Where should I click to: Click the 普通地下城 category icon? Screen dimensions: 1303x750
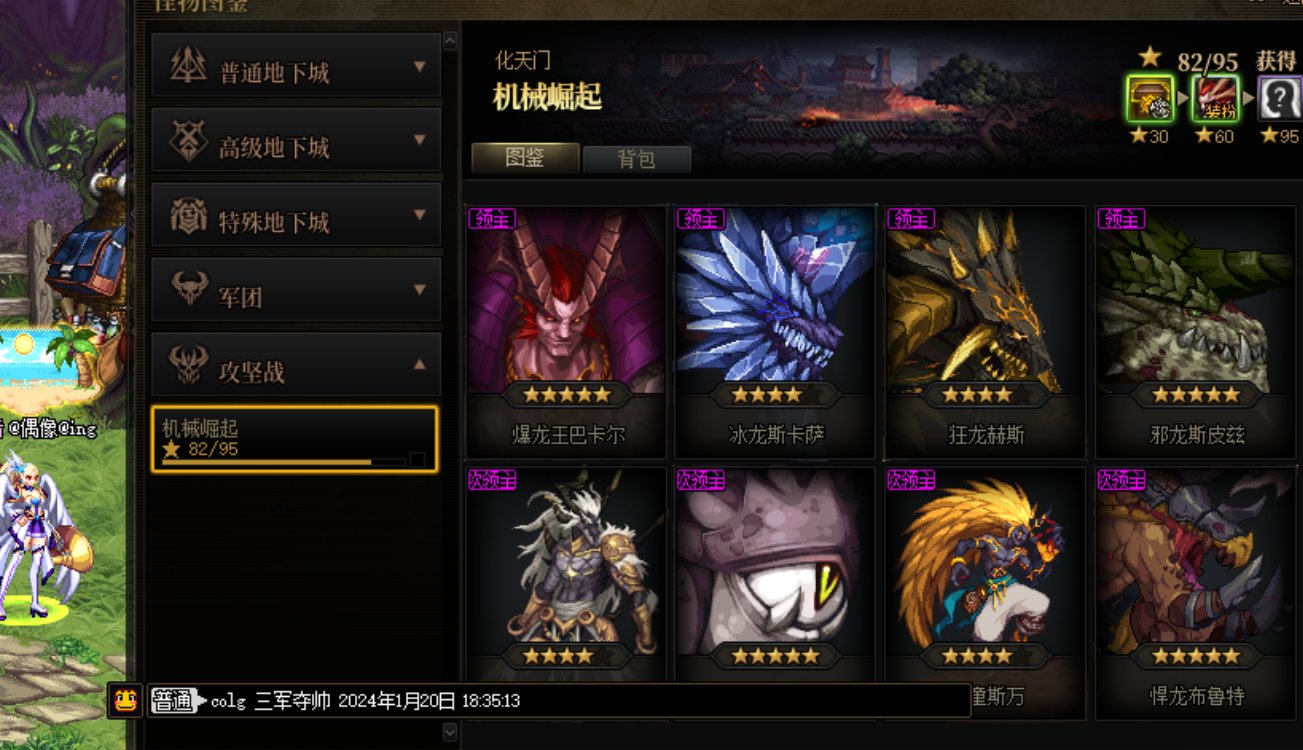(188, 66)
